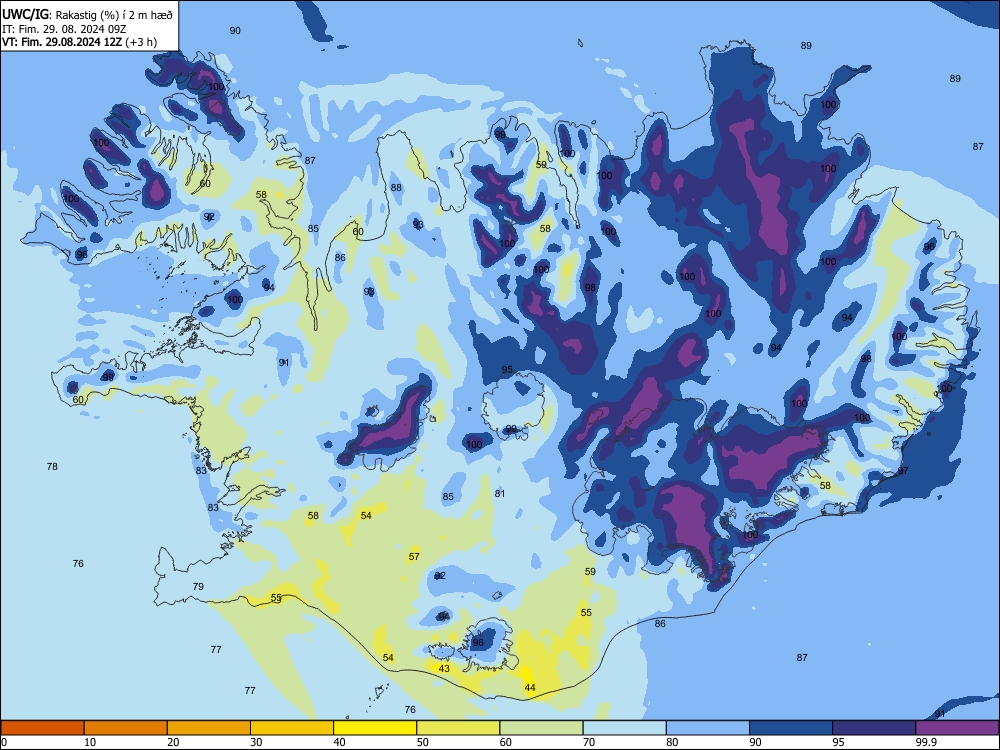1000x750 pixels.
Task: Select the 50–60 pale yellow legend swatch
Action: pos(458,728)
